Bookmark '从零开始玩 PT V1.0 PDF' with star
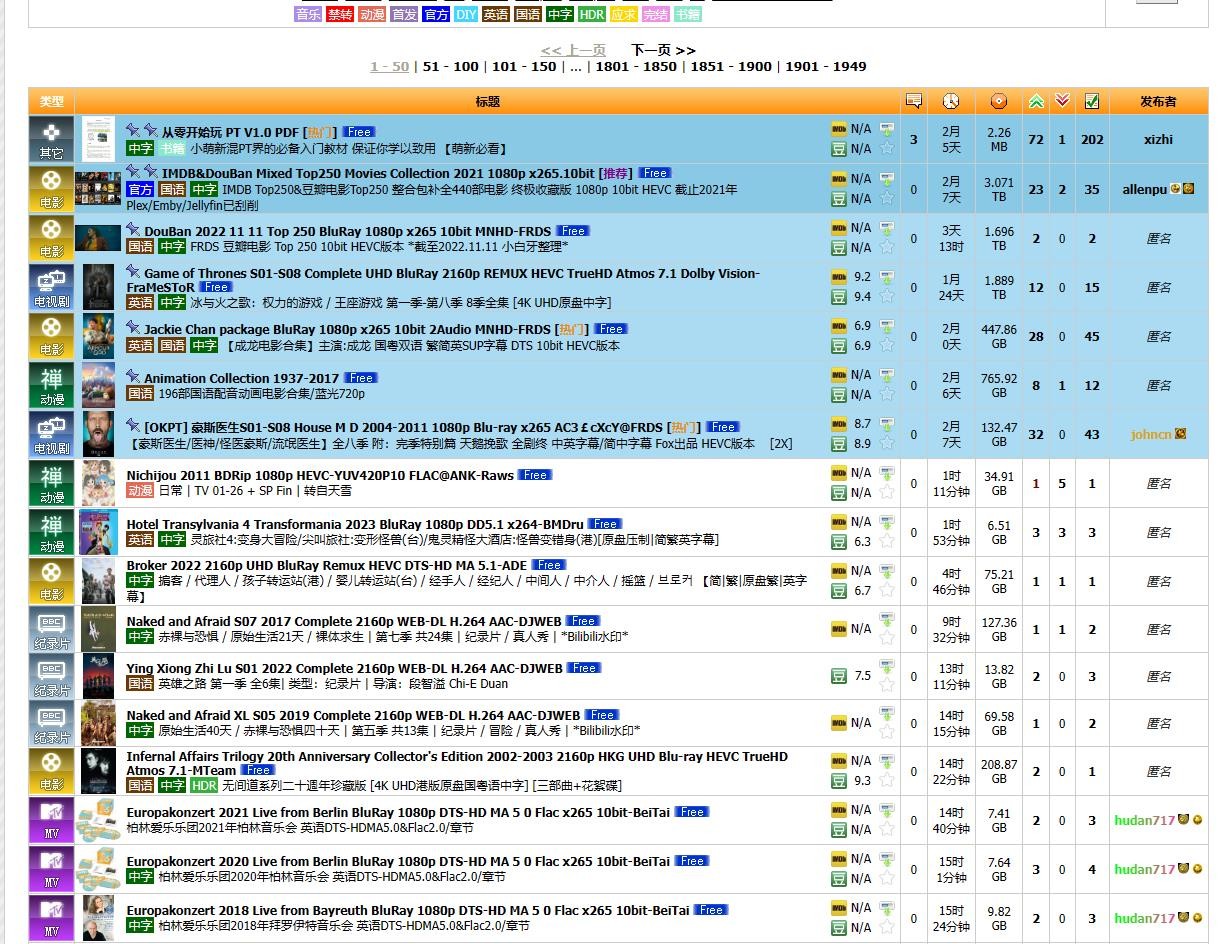Image resolution: width=1232 pixels, height=944 pixels. coord(887,149)
